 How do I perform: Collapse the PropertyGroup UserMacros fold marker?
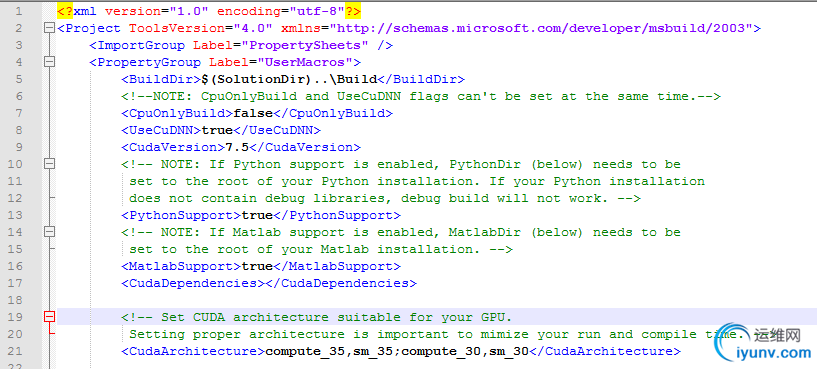pos(49,62)
